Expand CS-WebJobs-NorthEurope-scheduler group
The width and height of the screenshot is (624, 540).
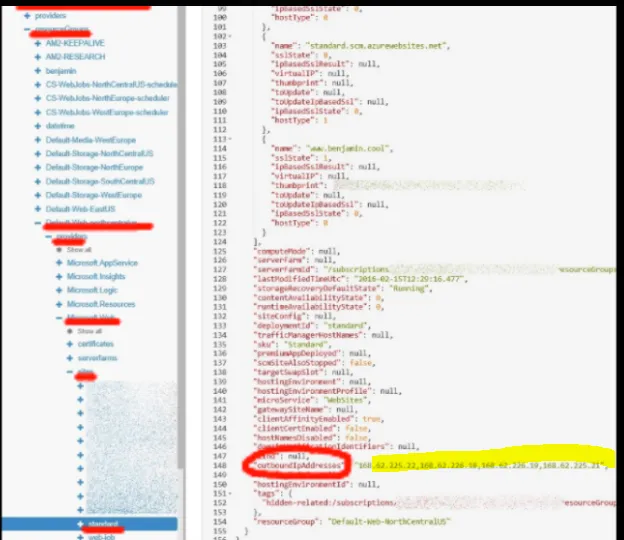tap(38, 98)
